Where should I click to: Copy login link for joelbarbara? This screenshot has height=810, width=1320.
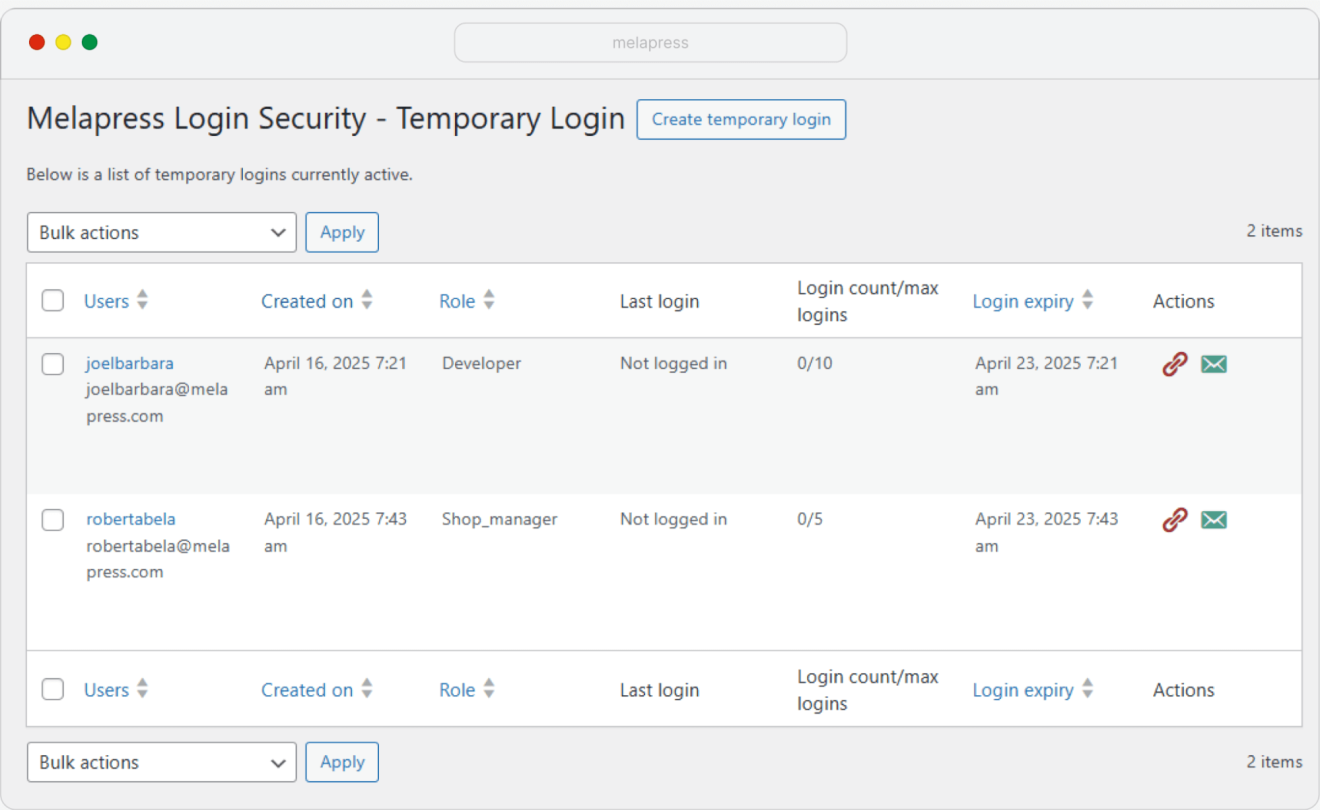point(1175,364)
